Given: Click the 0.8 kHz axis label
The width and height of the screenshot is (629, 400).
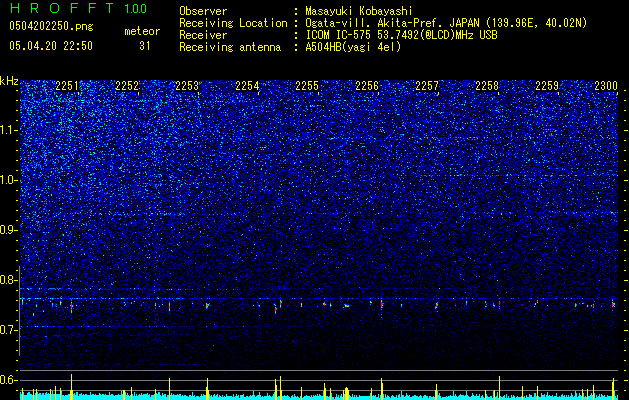Looking at the screenshot, I should pos(9,280).
